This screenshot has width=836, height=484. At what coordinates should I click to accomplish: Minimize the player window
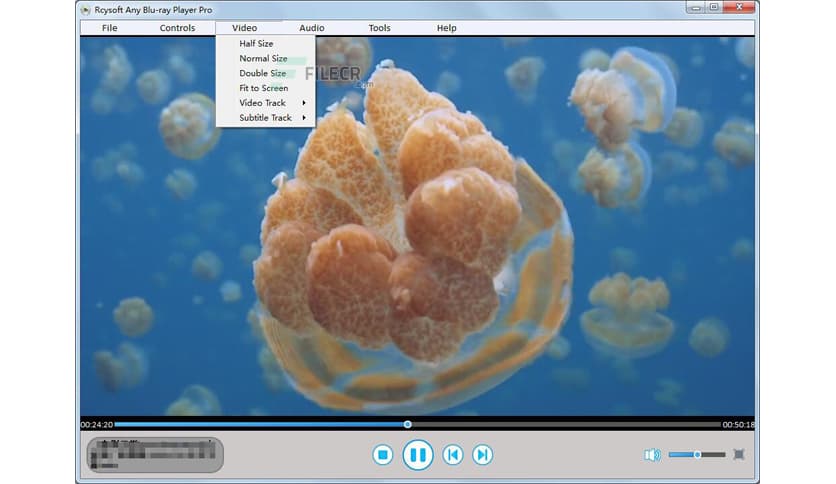695,7
